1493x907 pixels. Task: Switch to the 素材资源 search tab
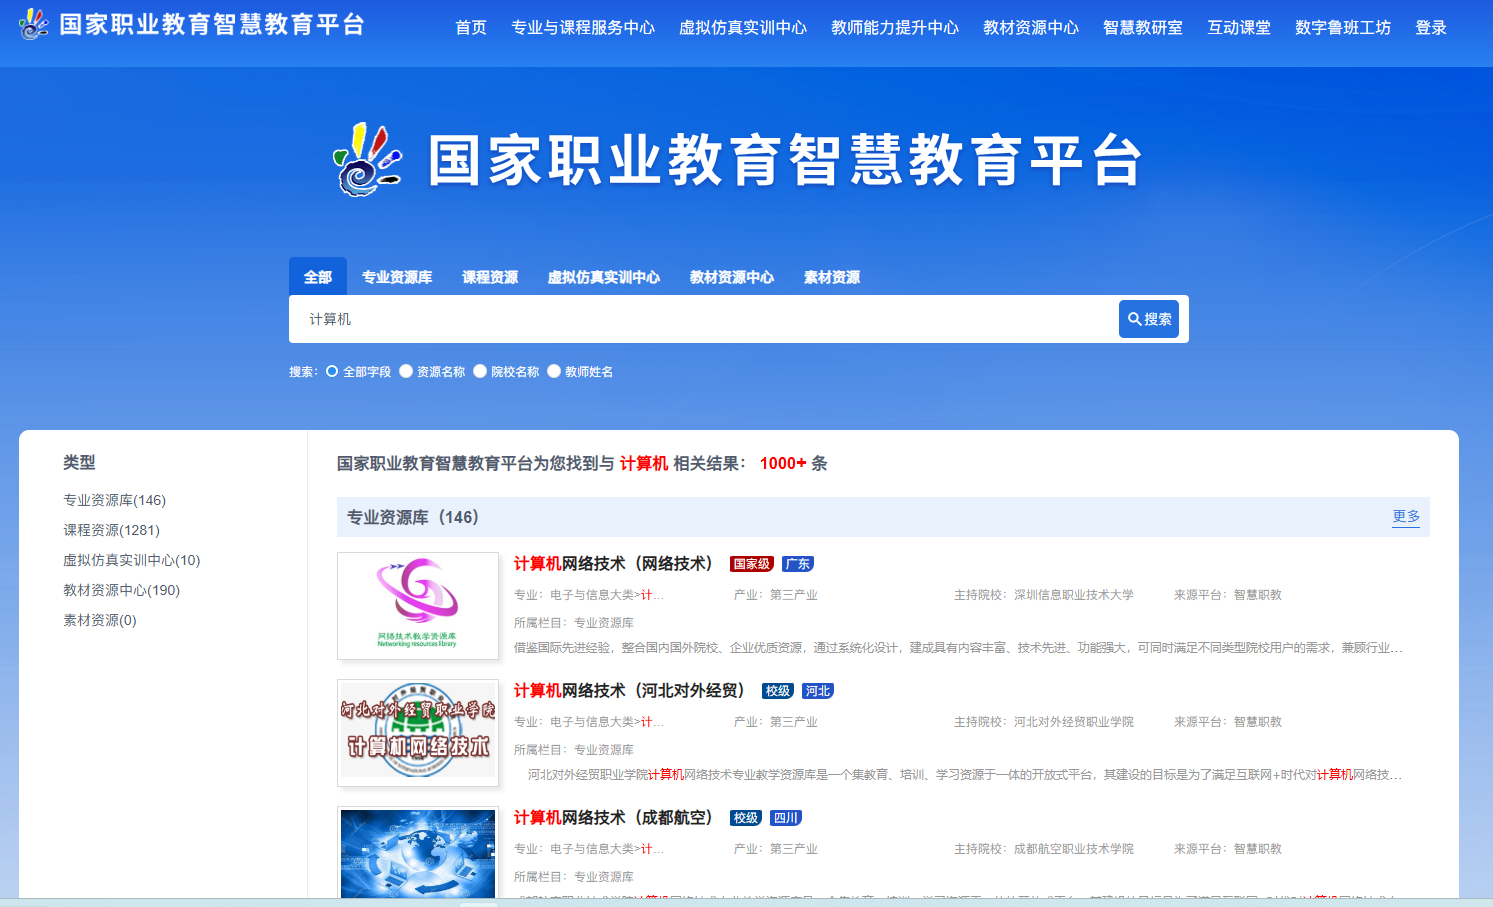point(832,277)
